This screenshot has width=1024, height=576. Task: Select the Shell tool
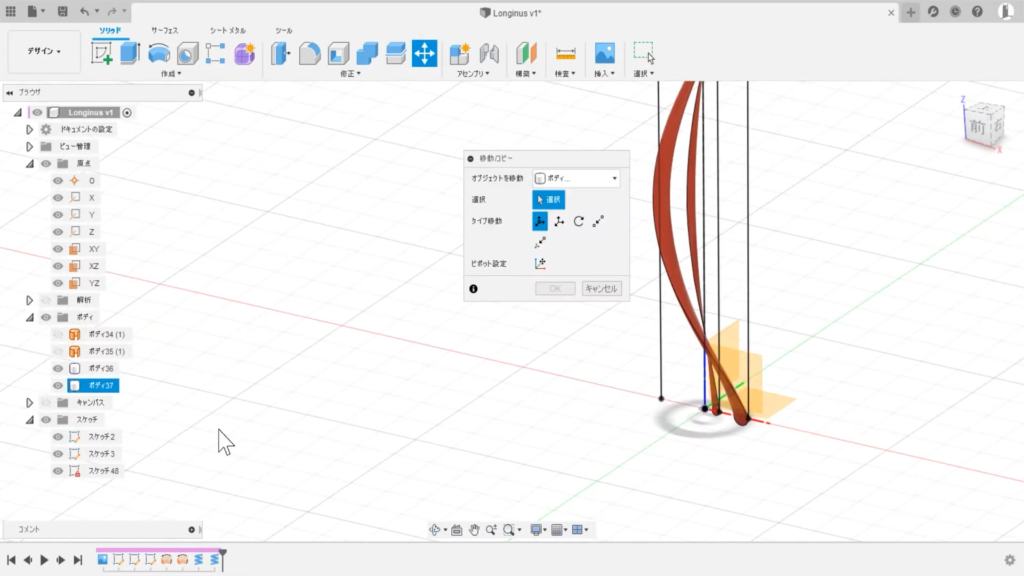click(x=338, y=54)
